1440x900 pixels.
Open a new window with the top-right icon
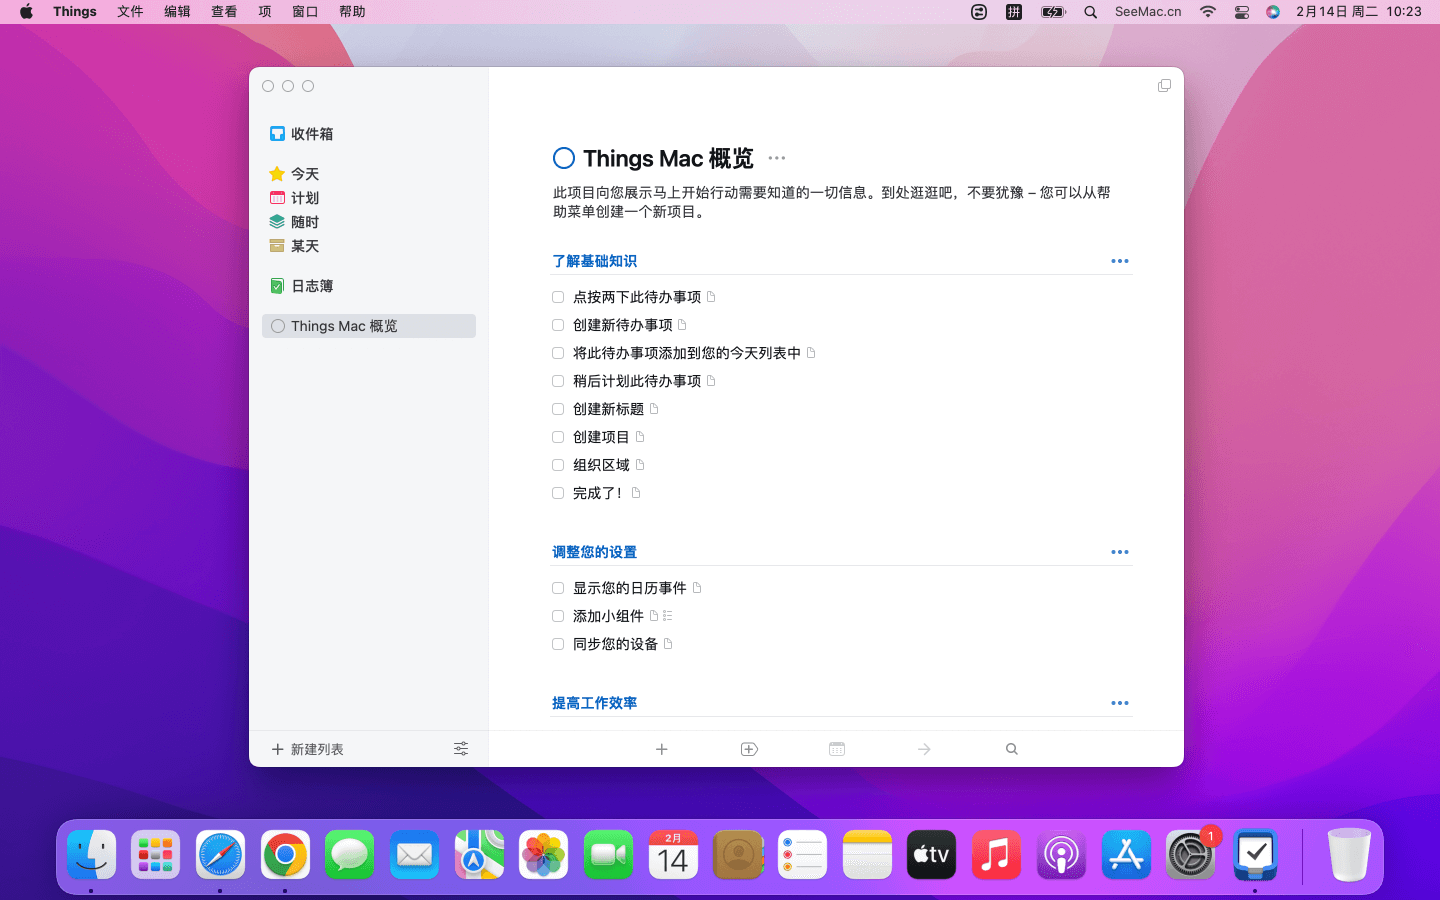tap(1164, 86)
